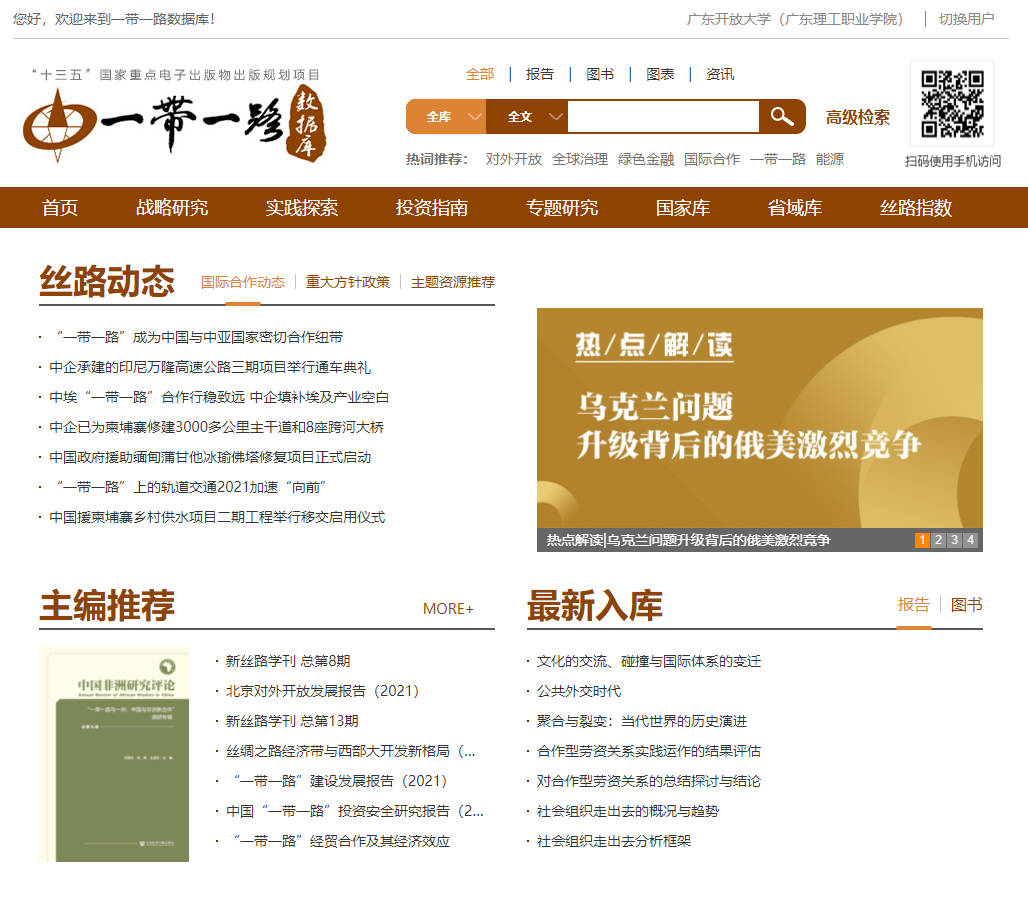Select carousel slide 4

click(971, 540)
